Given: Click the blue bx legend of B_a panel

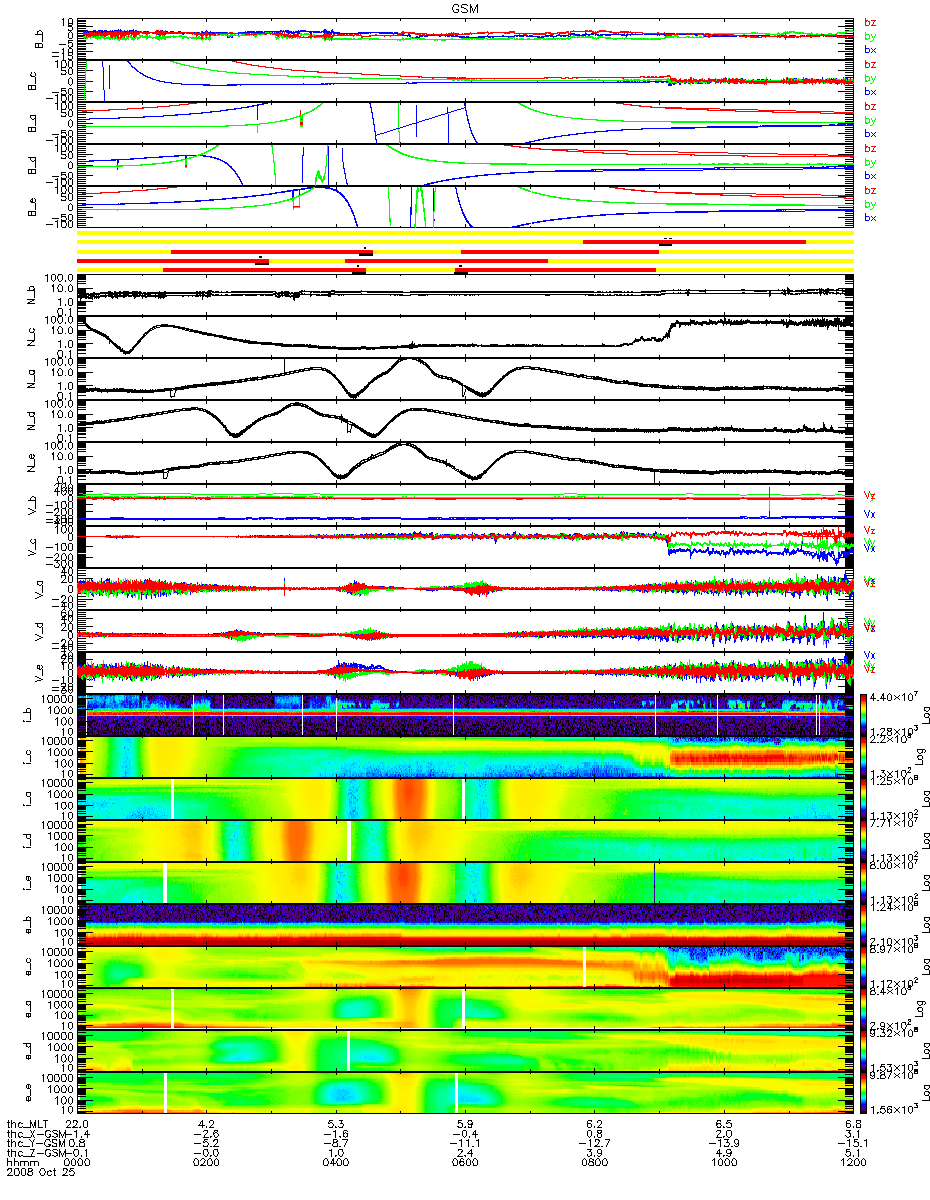Looking at the screenshot, I should 870,134.
